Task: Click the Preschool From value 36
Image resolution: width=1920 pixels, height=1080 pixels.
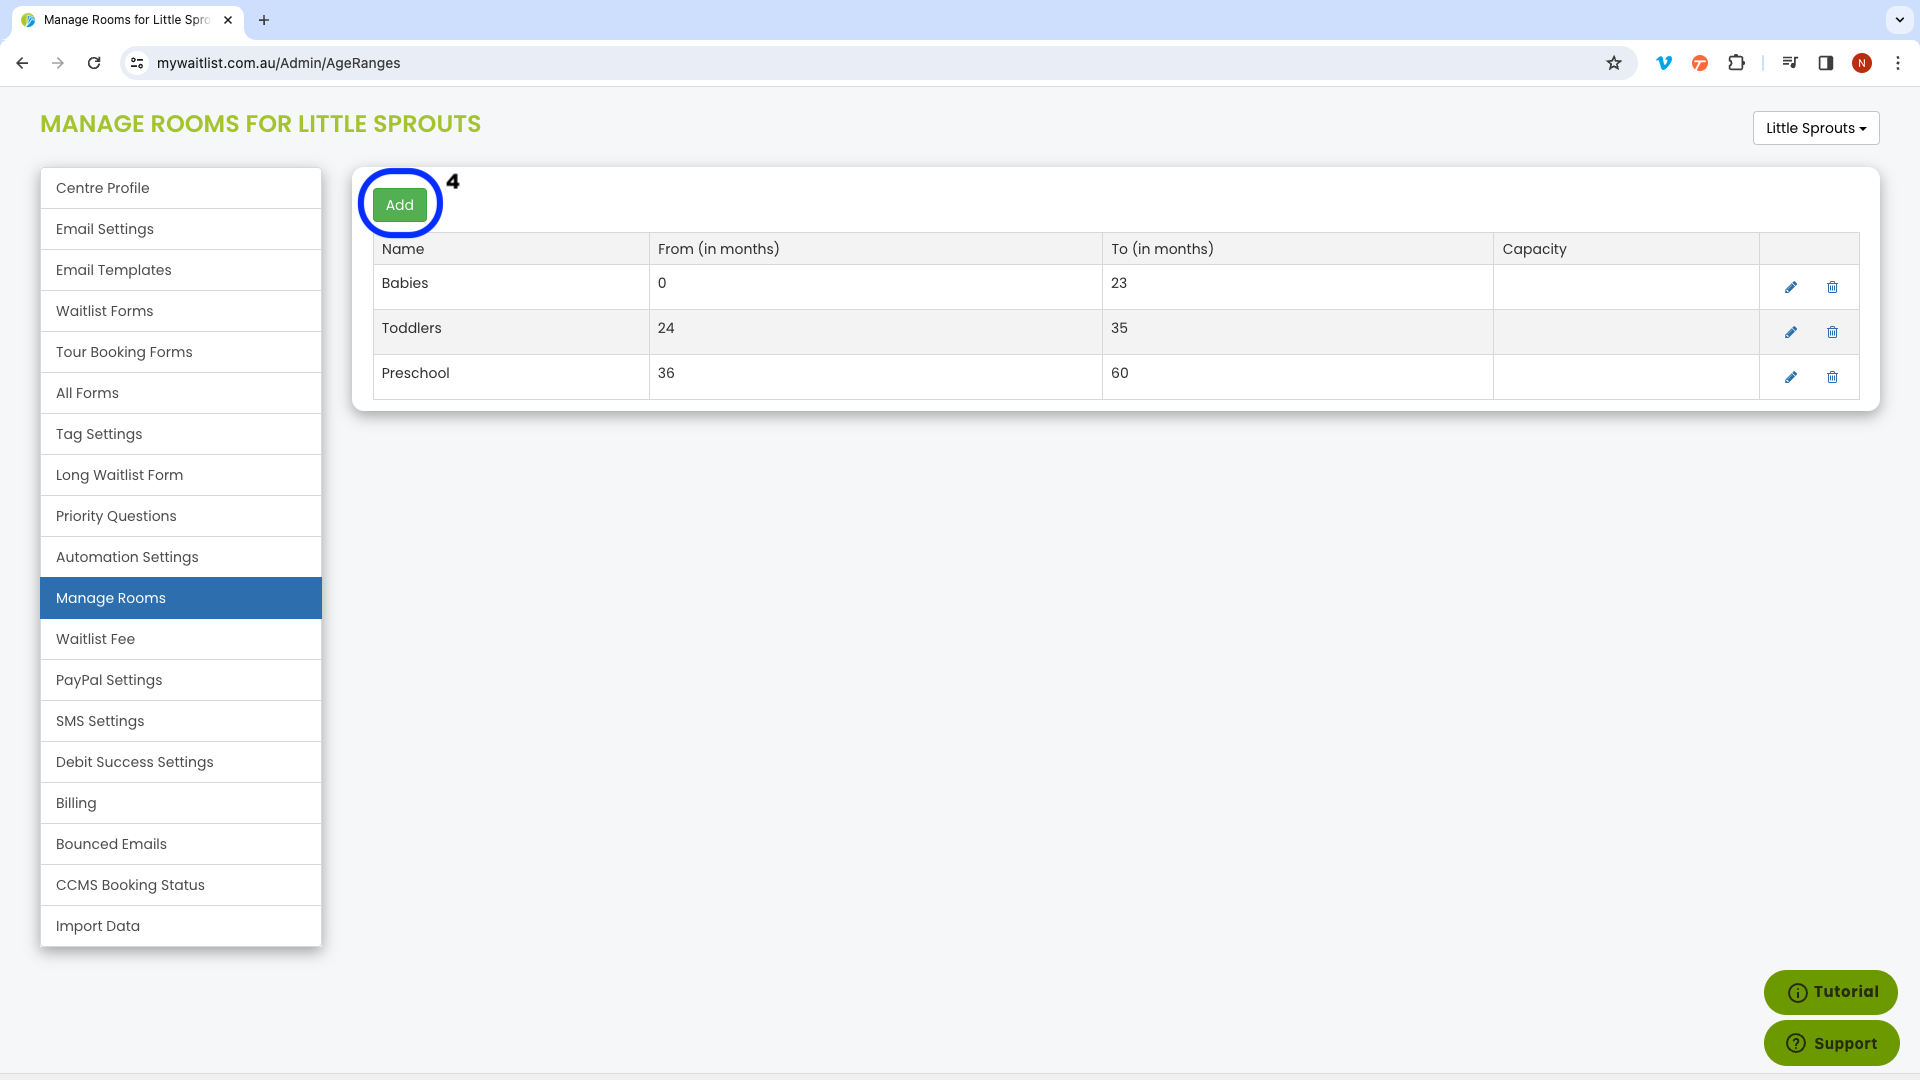Action: [x=666, y=373]
